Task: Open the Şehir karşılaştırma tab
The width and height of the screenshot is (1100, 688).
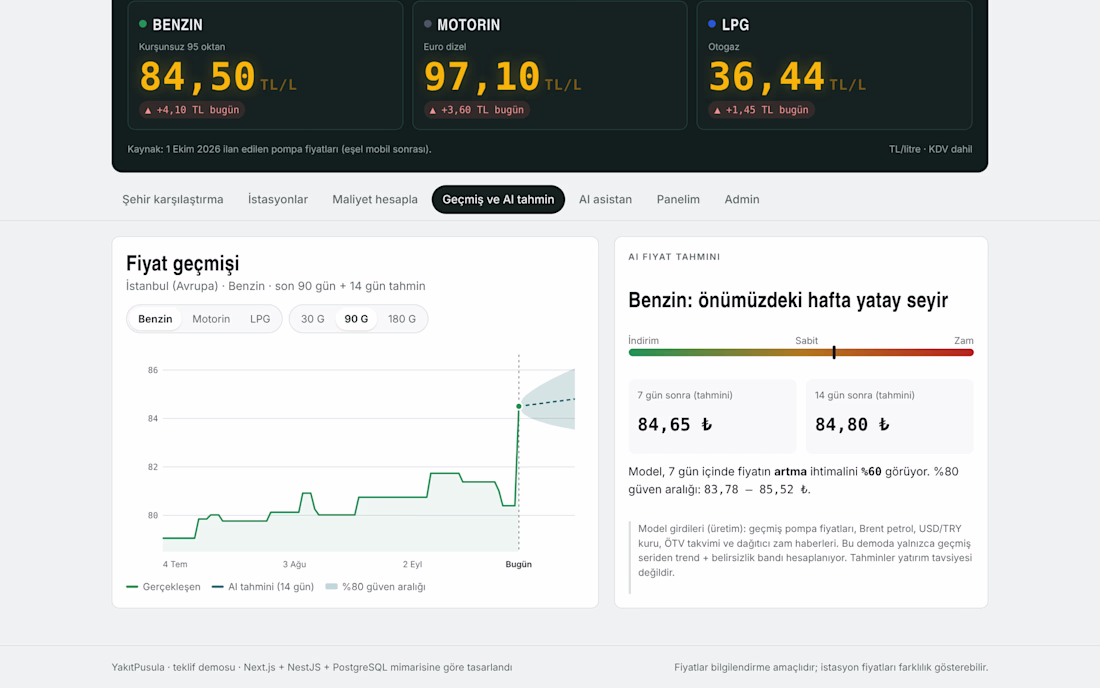Action: click(173, 200)
